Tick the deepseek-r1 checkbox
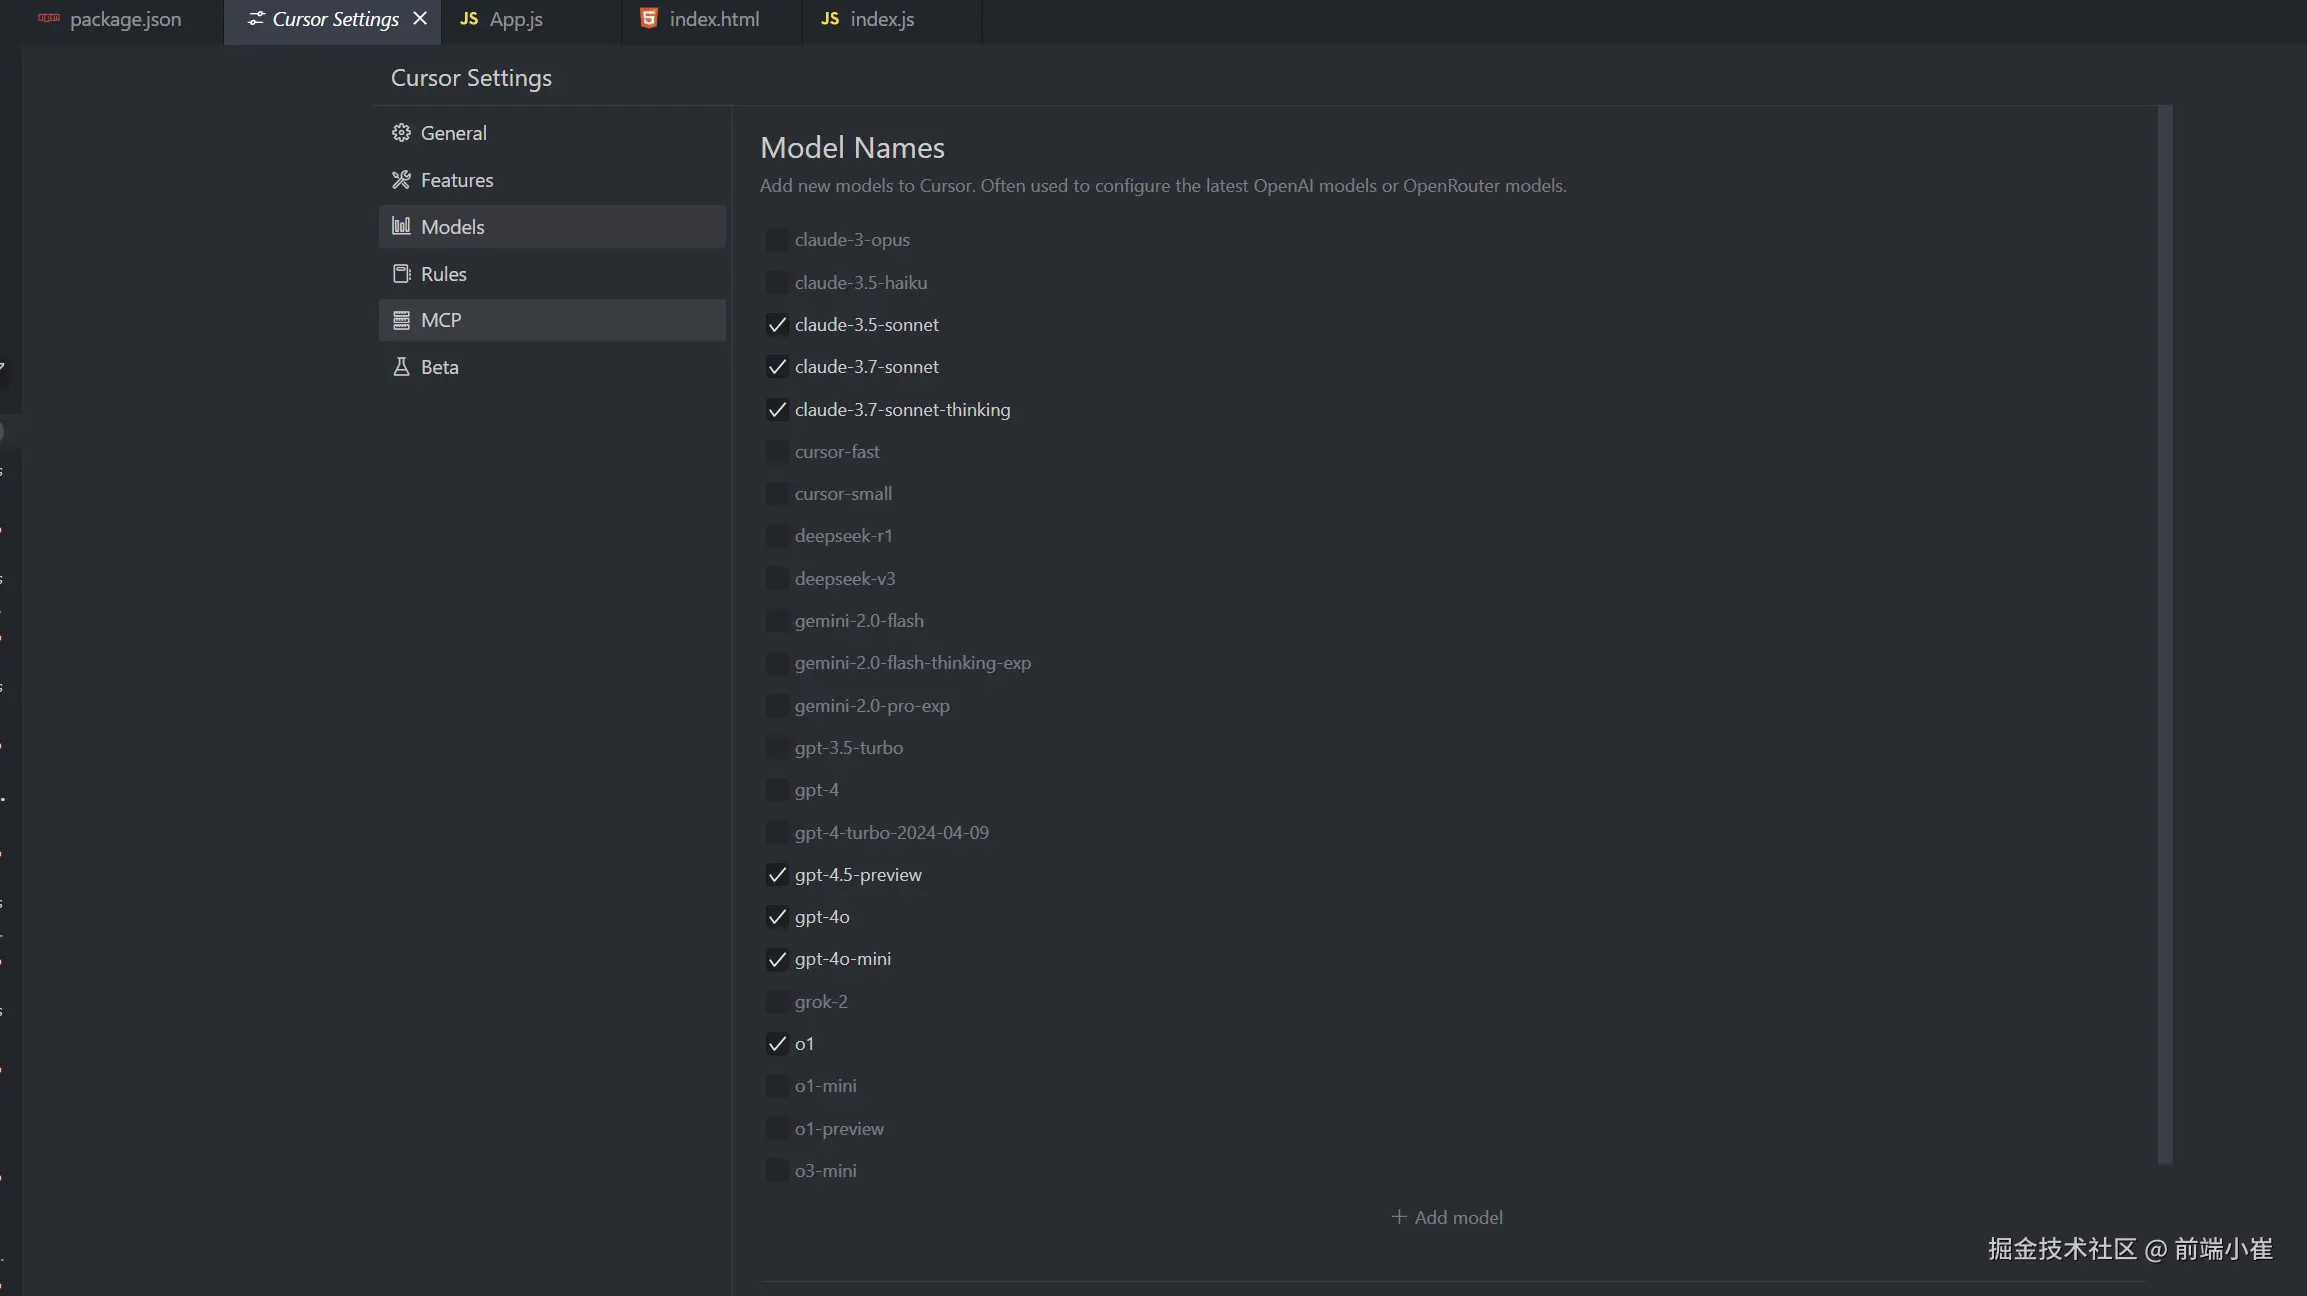2307x1296 pixels. 776,536
